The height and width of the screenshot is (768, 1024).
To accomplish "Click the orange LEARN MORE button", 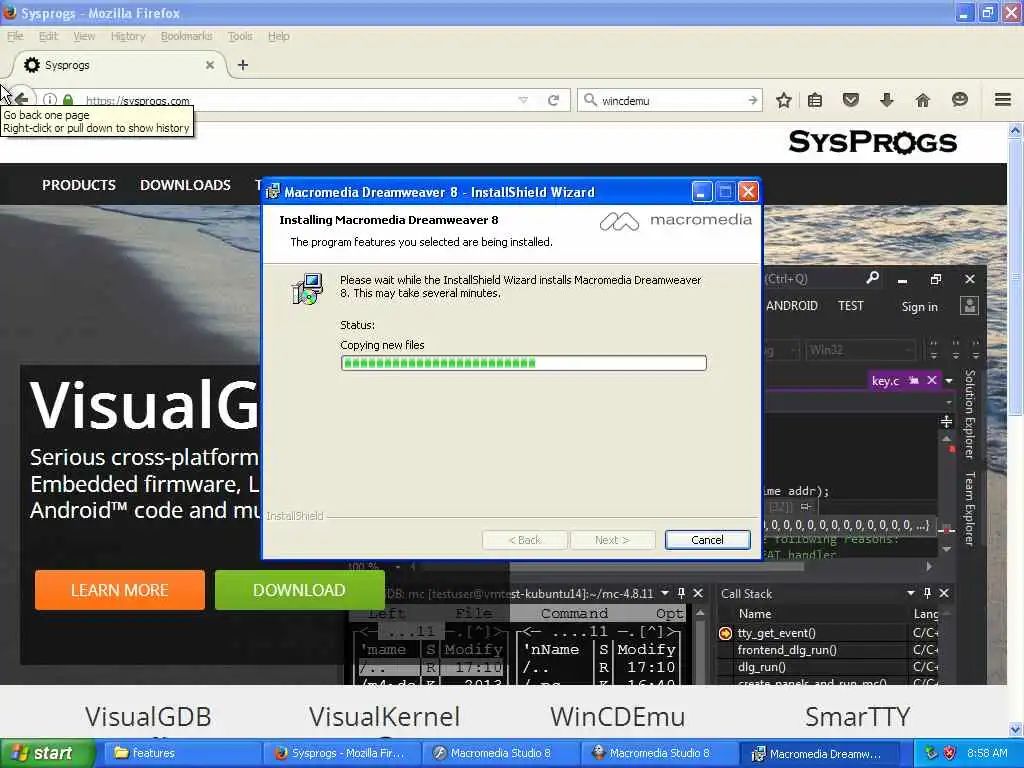I will pyautogui.click(x=120, y=590).
